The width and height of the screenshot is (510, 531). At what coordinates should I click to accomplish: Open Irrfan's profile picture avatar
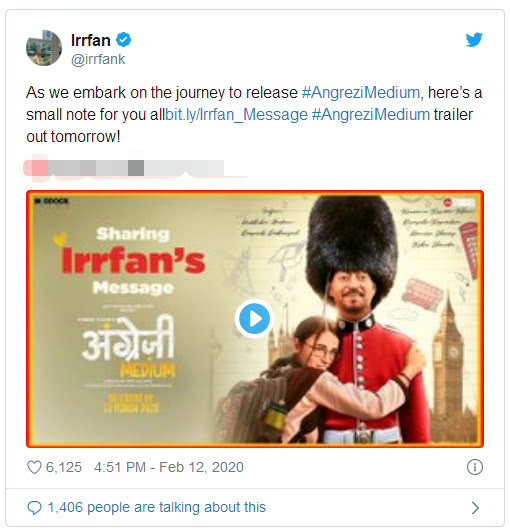(44, 48)
